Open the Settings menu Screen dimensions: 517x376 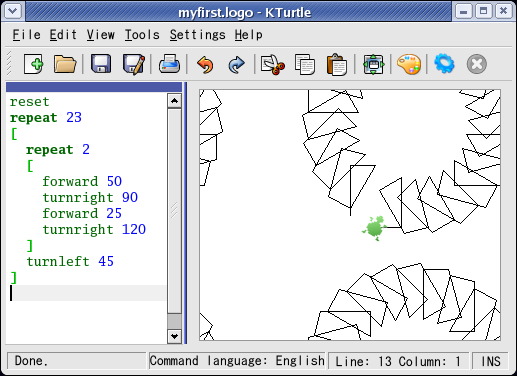pos(198,35)
